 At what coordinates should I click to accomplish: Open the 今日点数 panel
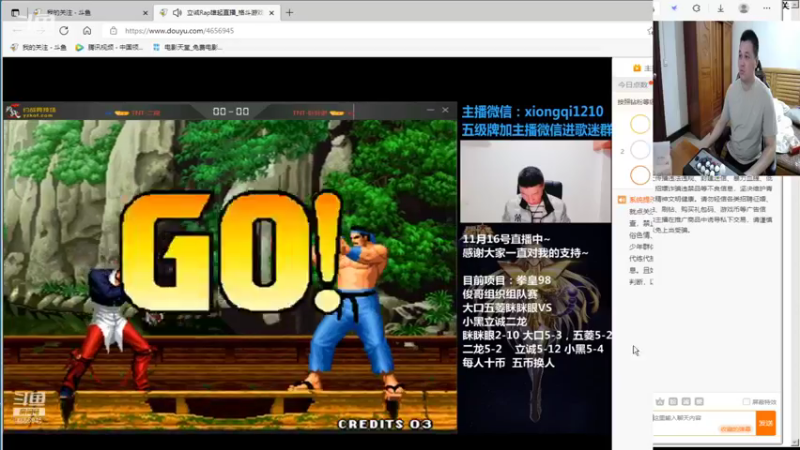pyautogui.click(x=633, y=85)
